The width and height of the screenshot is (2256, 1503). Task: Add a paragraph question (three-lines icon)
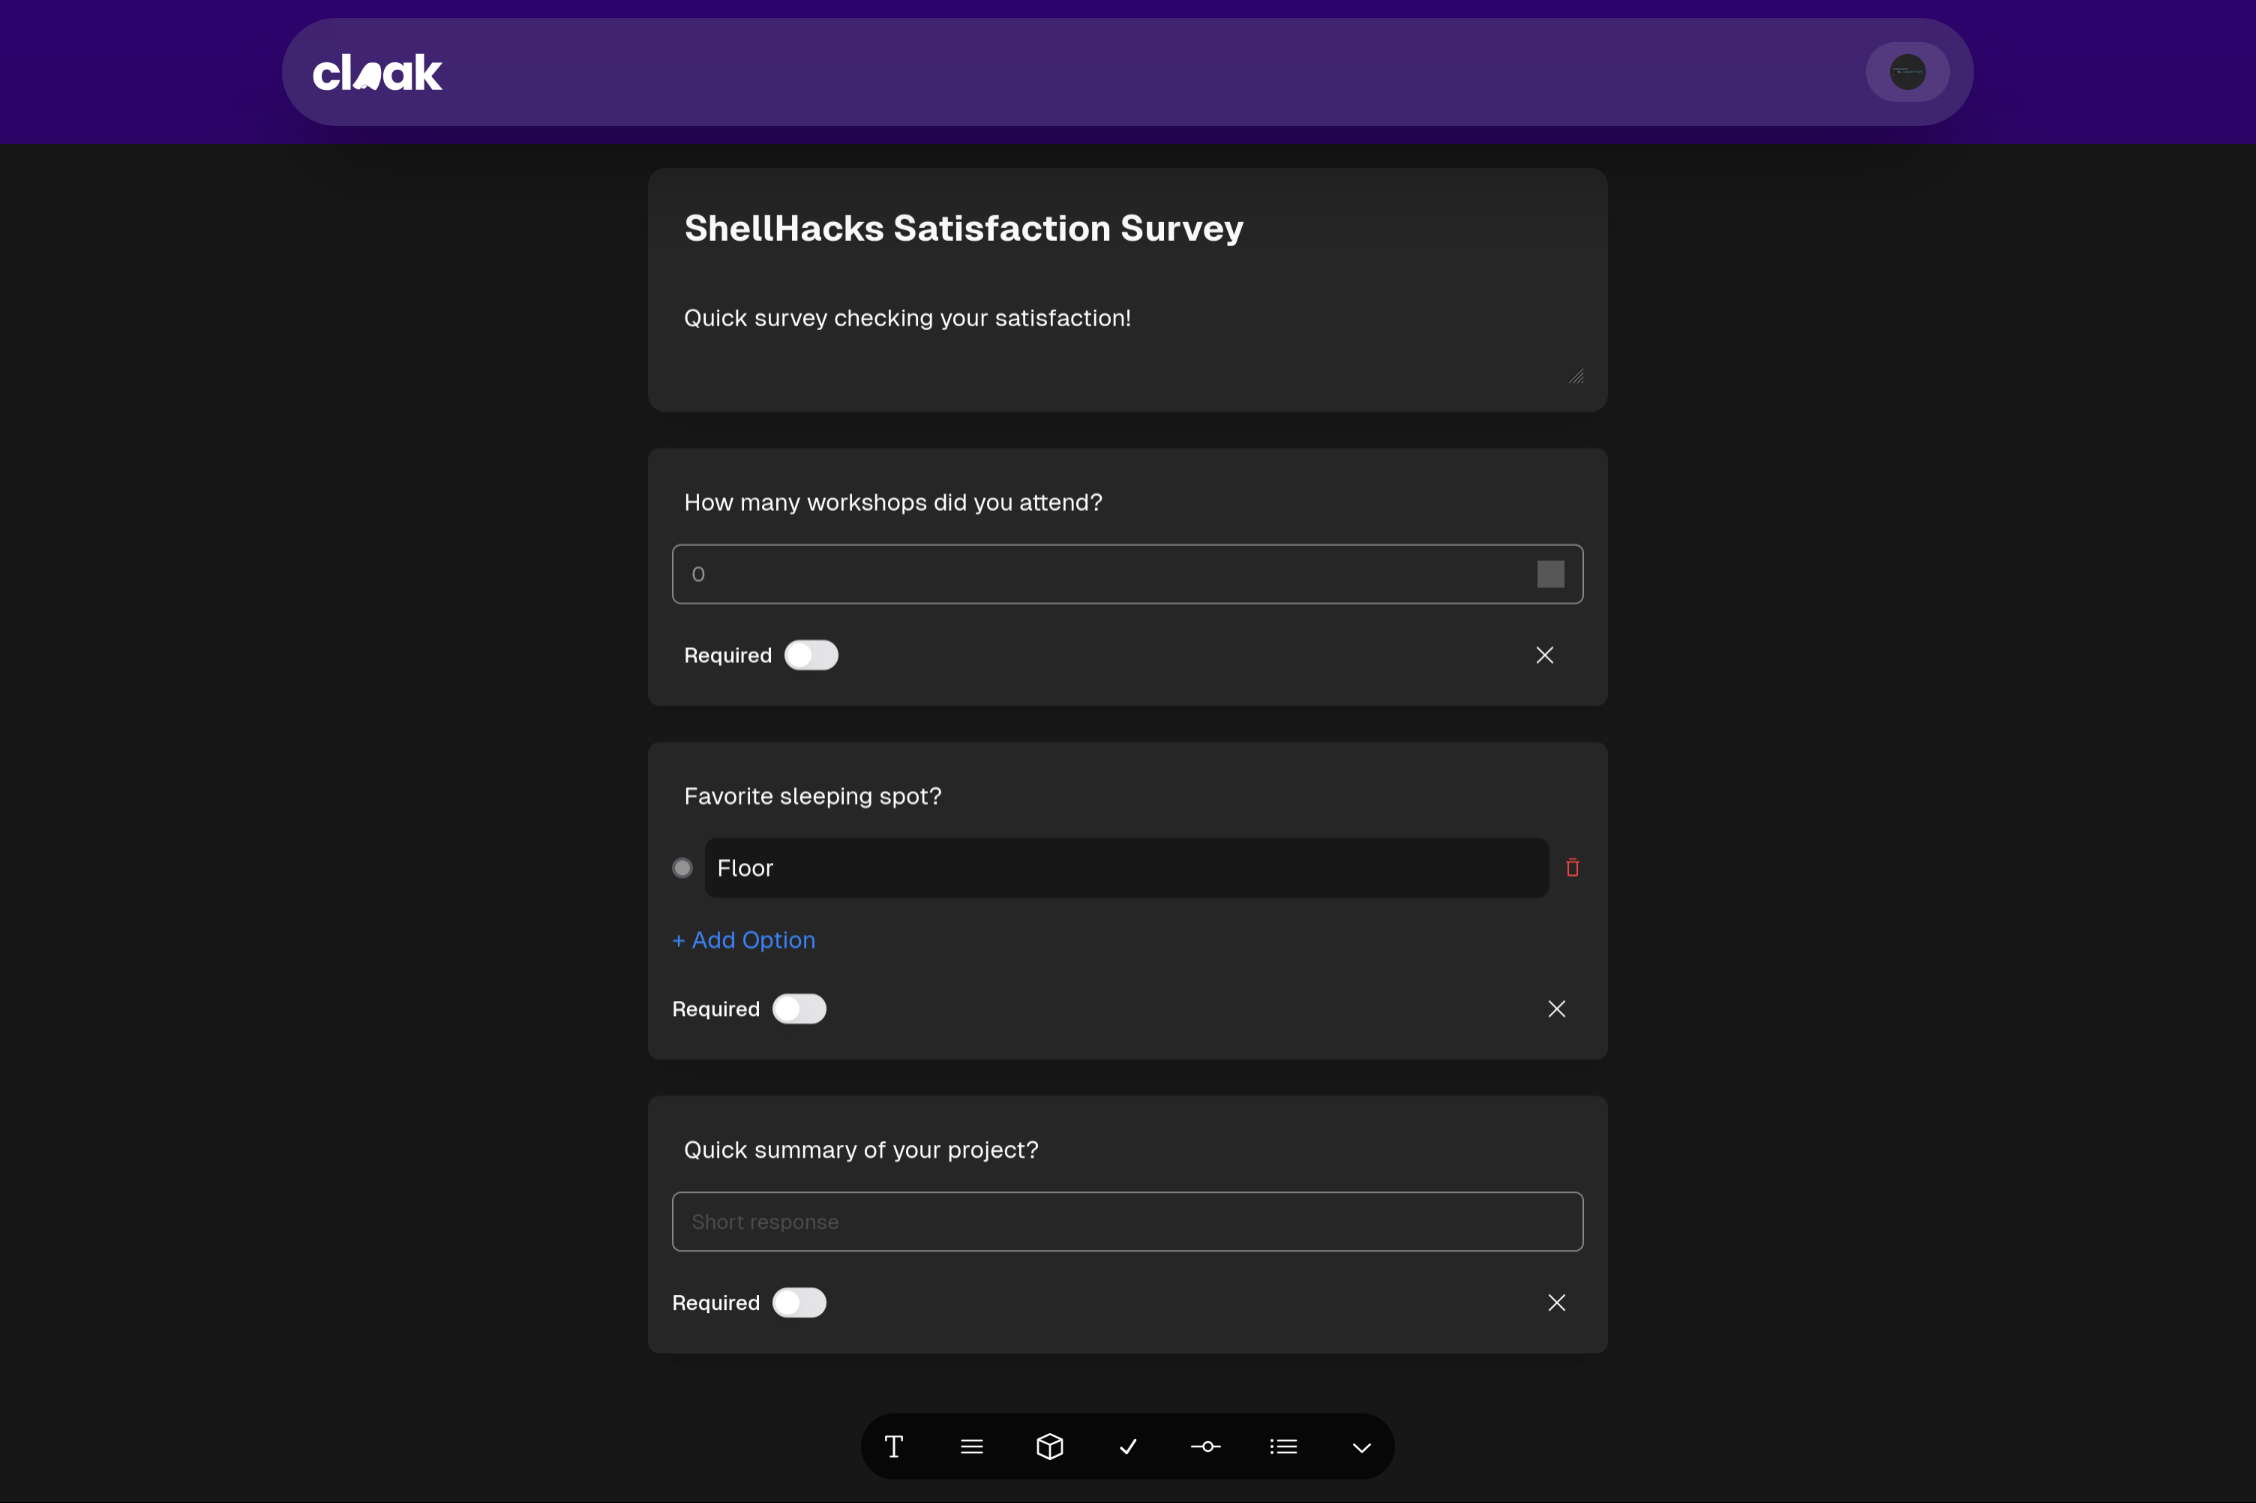[971, 1446]
